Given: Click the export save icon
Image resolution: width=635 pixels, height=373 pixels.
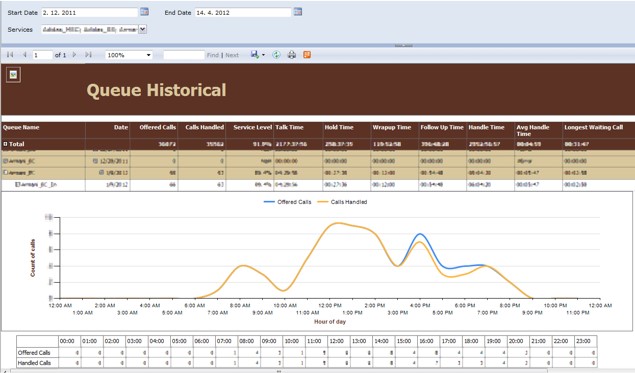Looking at the screenshot, I should click(x=255, y=55).
